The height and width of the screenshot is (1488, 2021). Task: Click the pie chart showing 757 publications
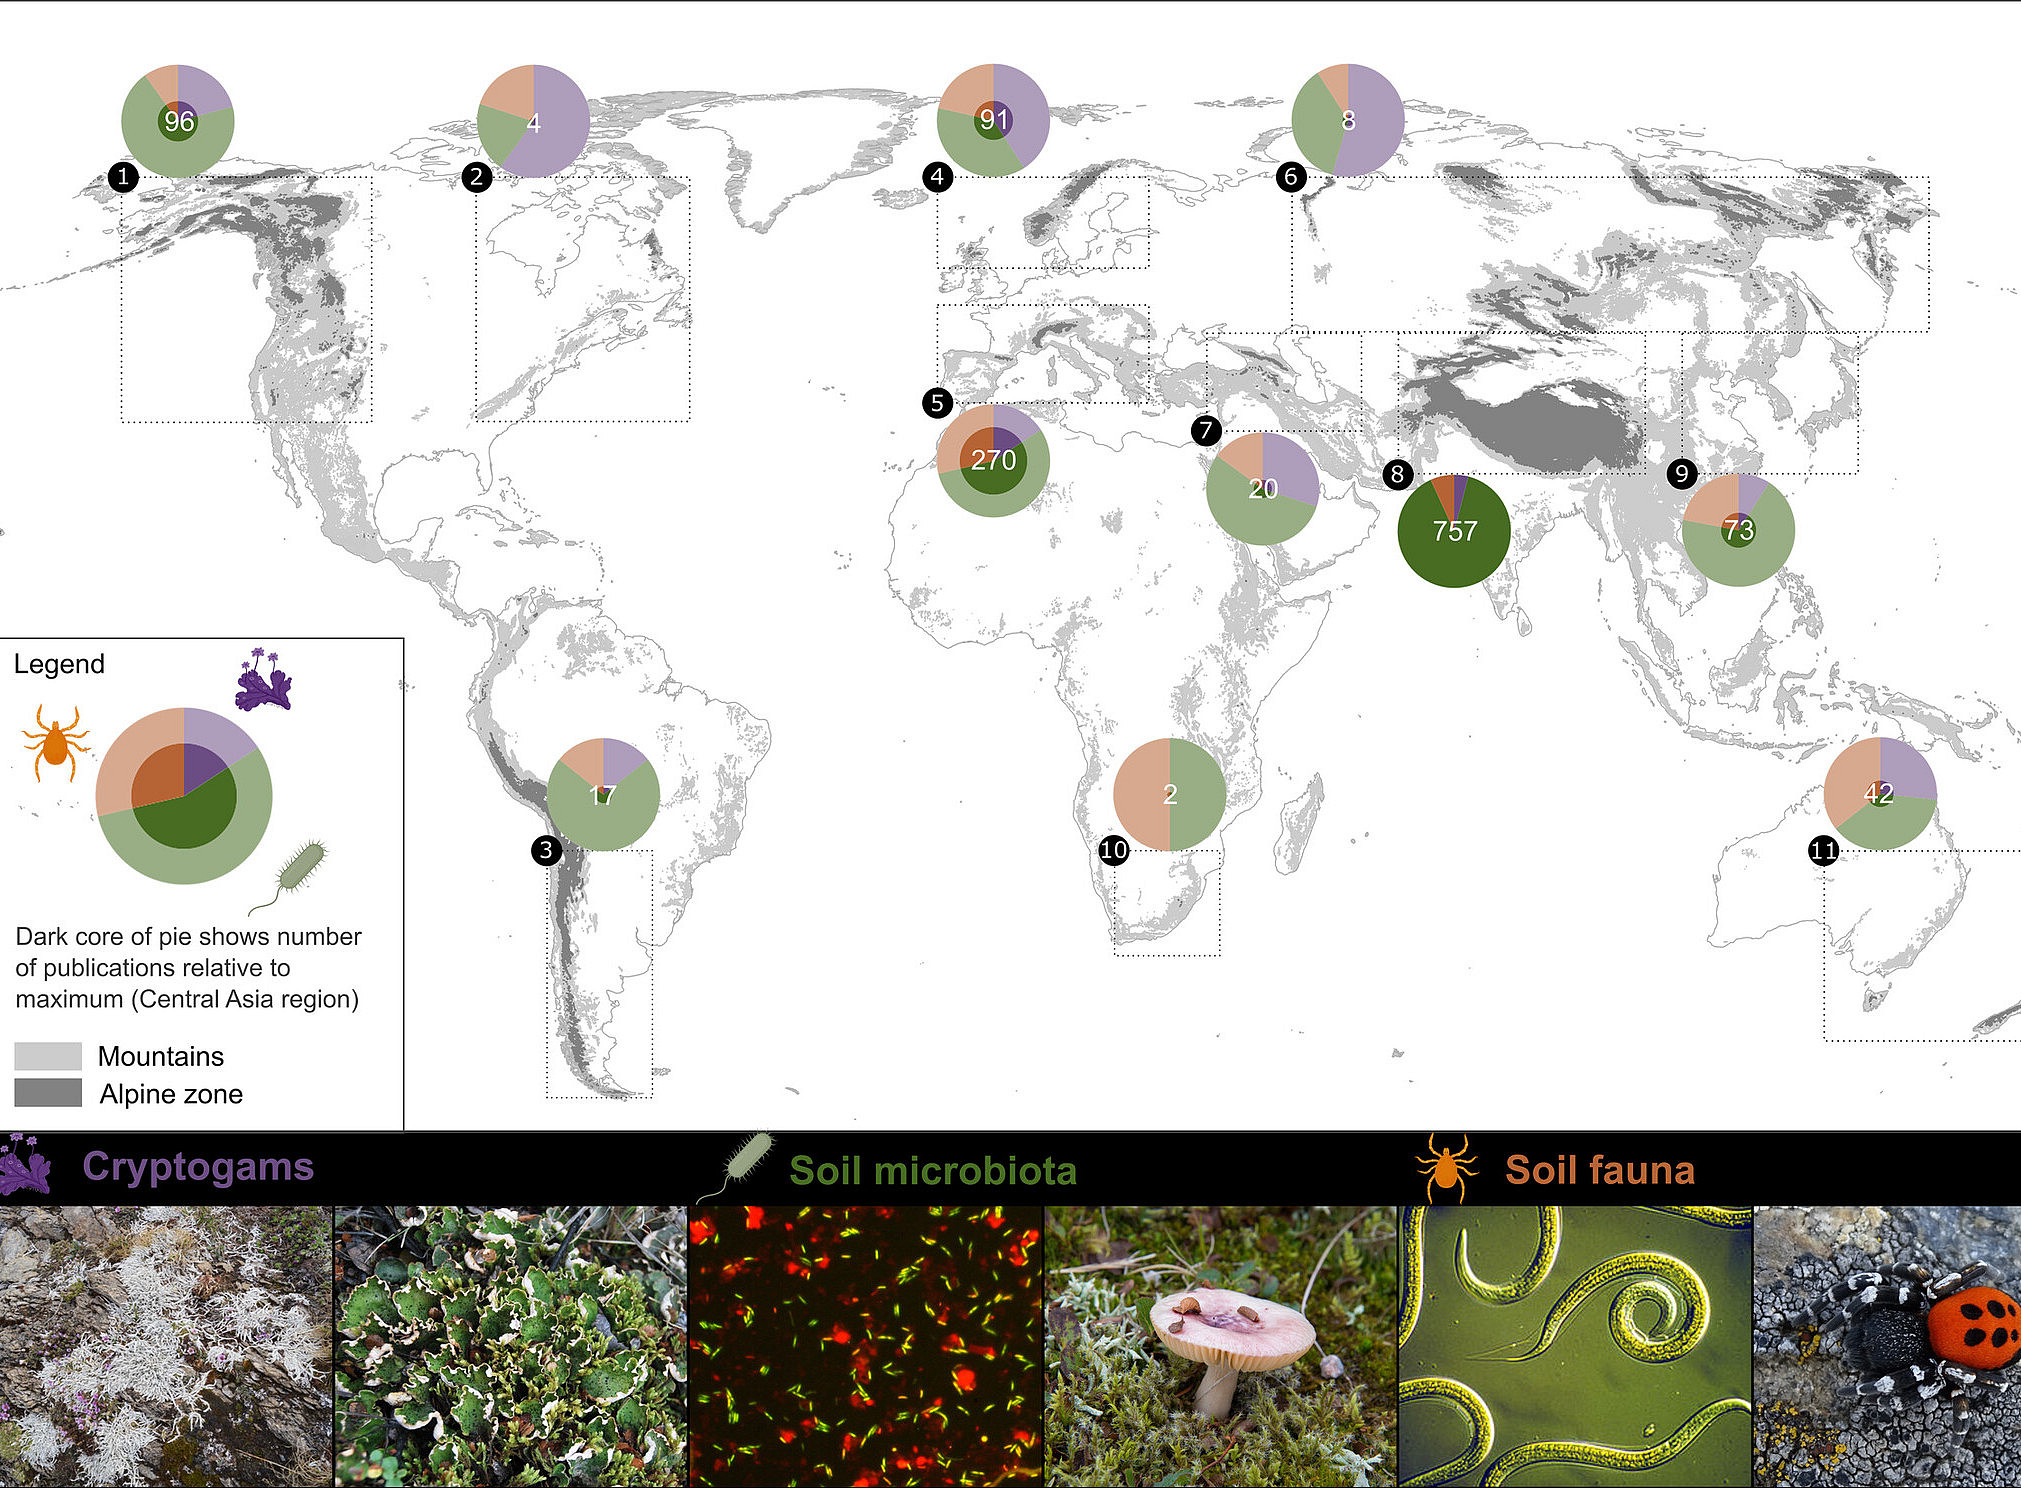click(1453, 531)
